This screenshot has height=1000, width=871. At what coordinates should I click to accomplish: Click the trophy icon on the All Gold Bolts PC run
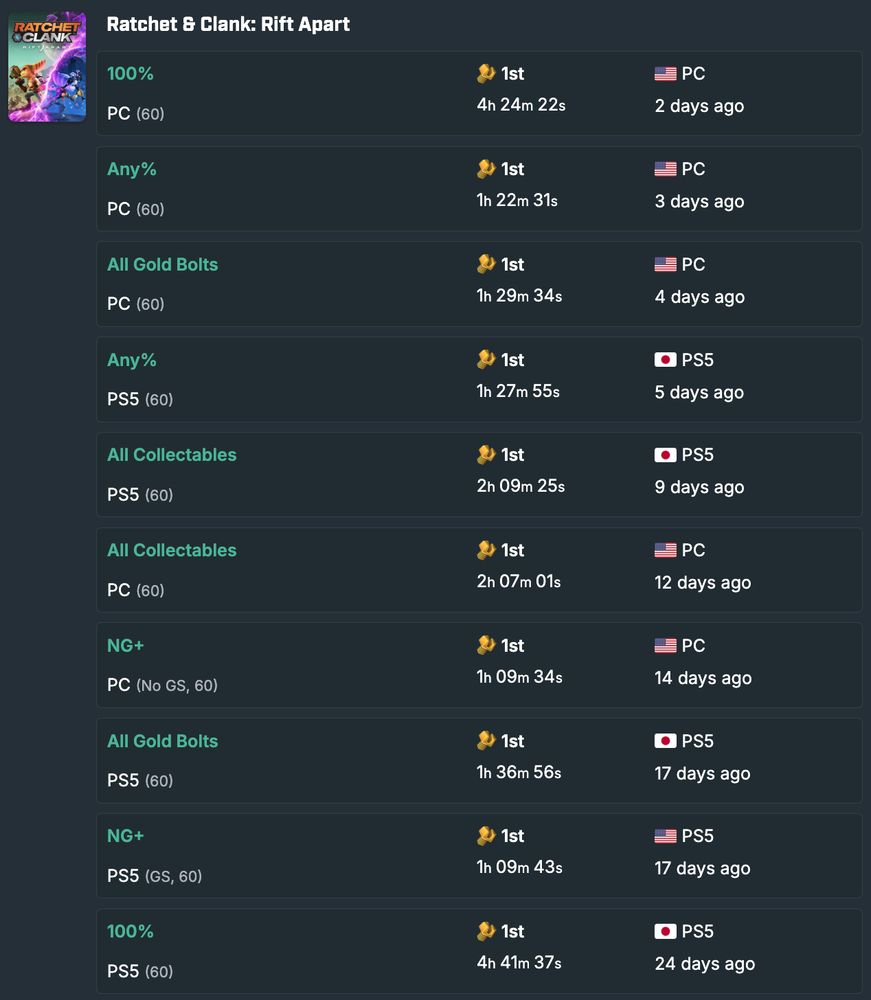pyautogui.click(x=486, y=264)
